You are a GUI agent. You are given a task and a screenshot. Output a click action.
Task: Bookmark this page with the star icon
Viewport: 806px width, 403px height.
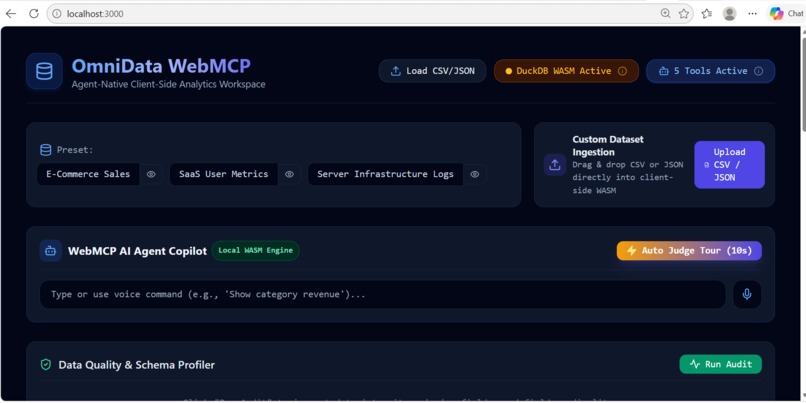(684, 14)
